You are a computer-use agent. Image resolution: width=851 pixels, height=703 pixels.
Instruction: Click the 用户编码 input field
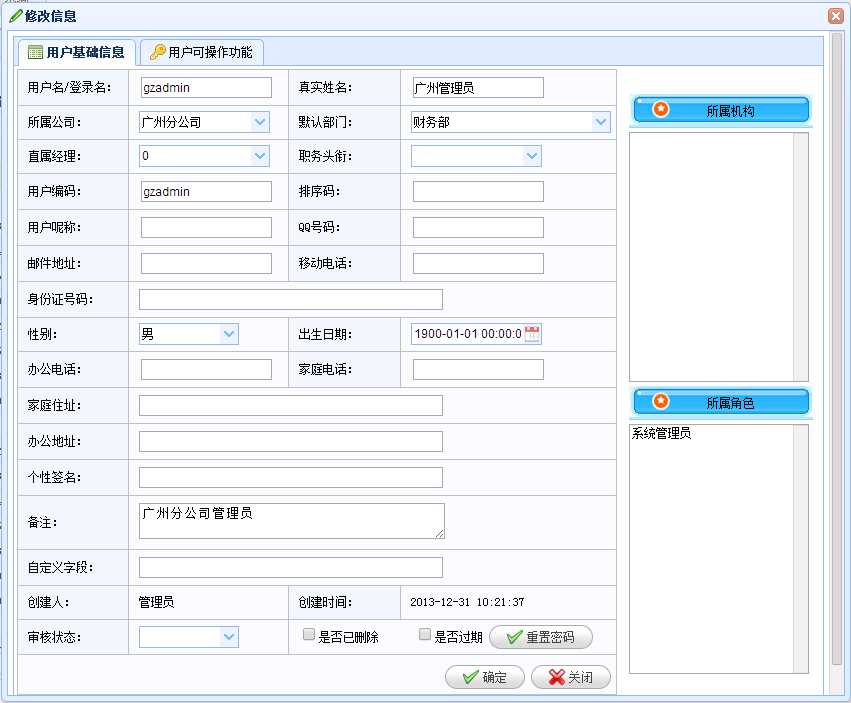206,192
